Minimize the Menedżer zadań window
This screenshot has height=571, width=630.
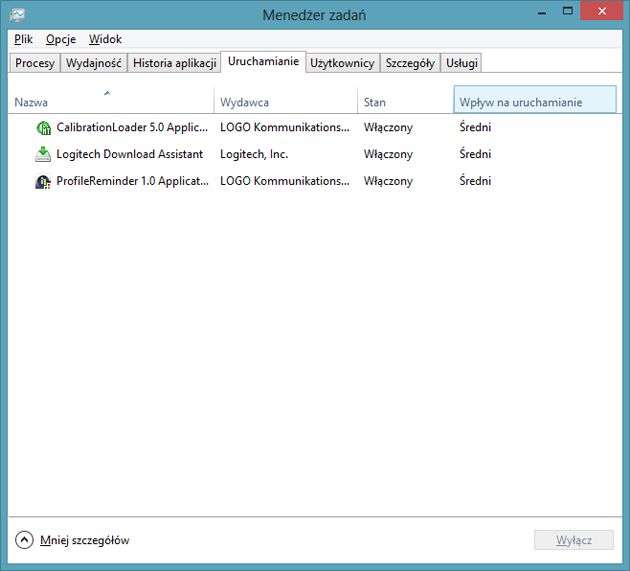[542, 12]
